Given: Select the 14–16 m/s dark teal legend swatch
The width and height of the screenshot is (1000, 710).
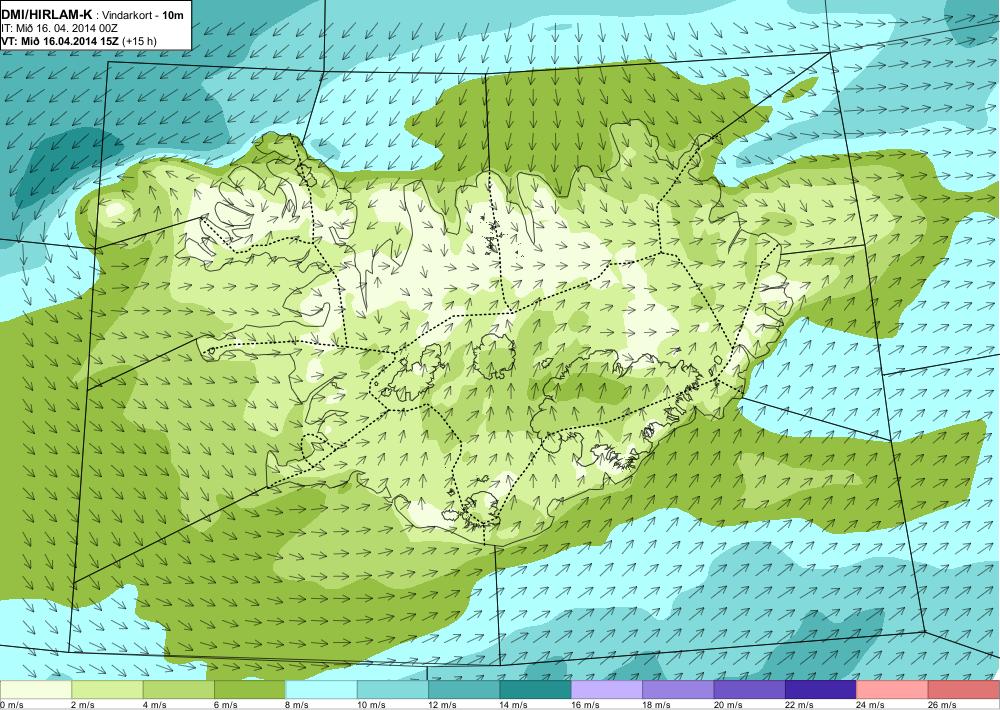Looking at the screenshot, I should click(536, 690).
